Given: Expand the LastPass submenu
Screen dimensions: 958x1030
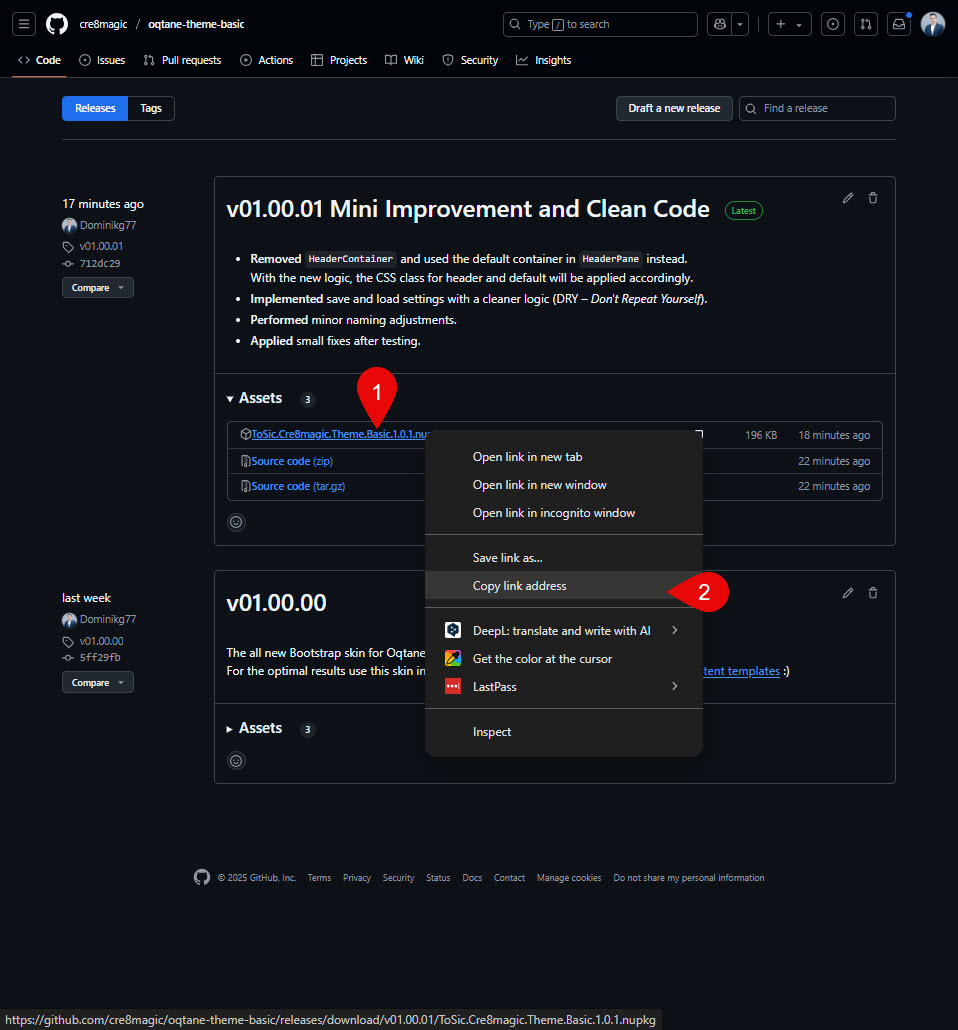Looking at the screenshot, I should point(674,686).
